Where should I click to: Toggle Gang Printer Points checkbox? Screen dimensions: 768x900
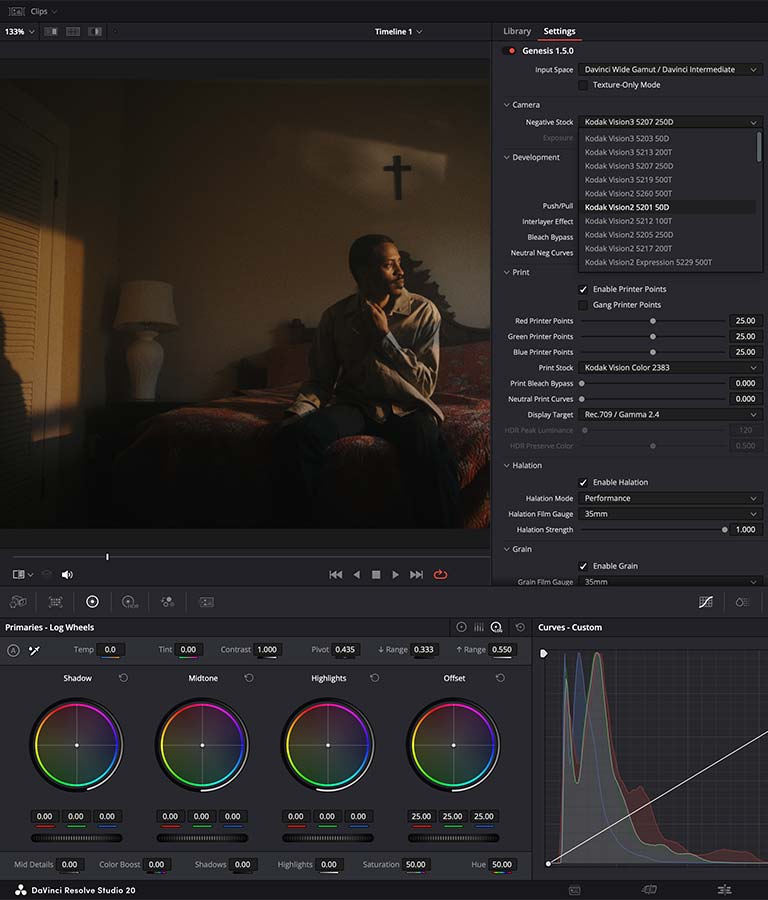583,305
